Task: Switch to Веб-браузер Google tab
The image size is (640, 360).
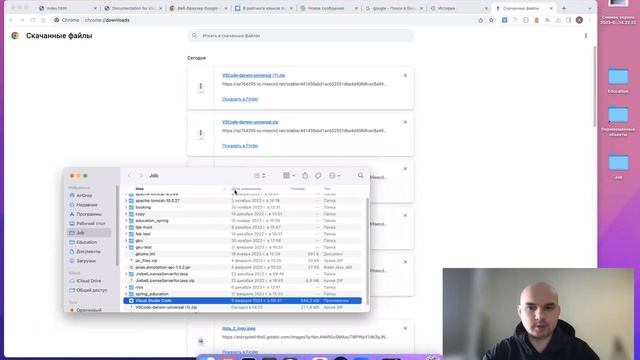Action: [198, 8]
